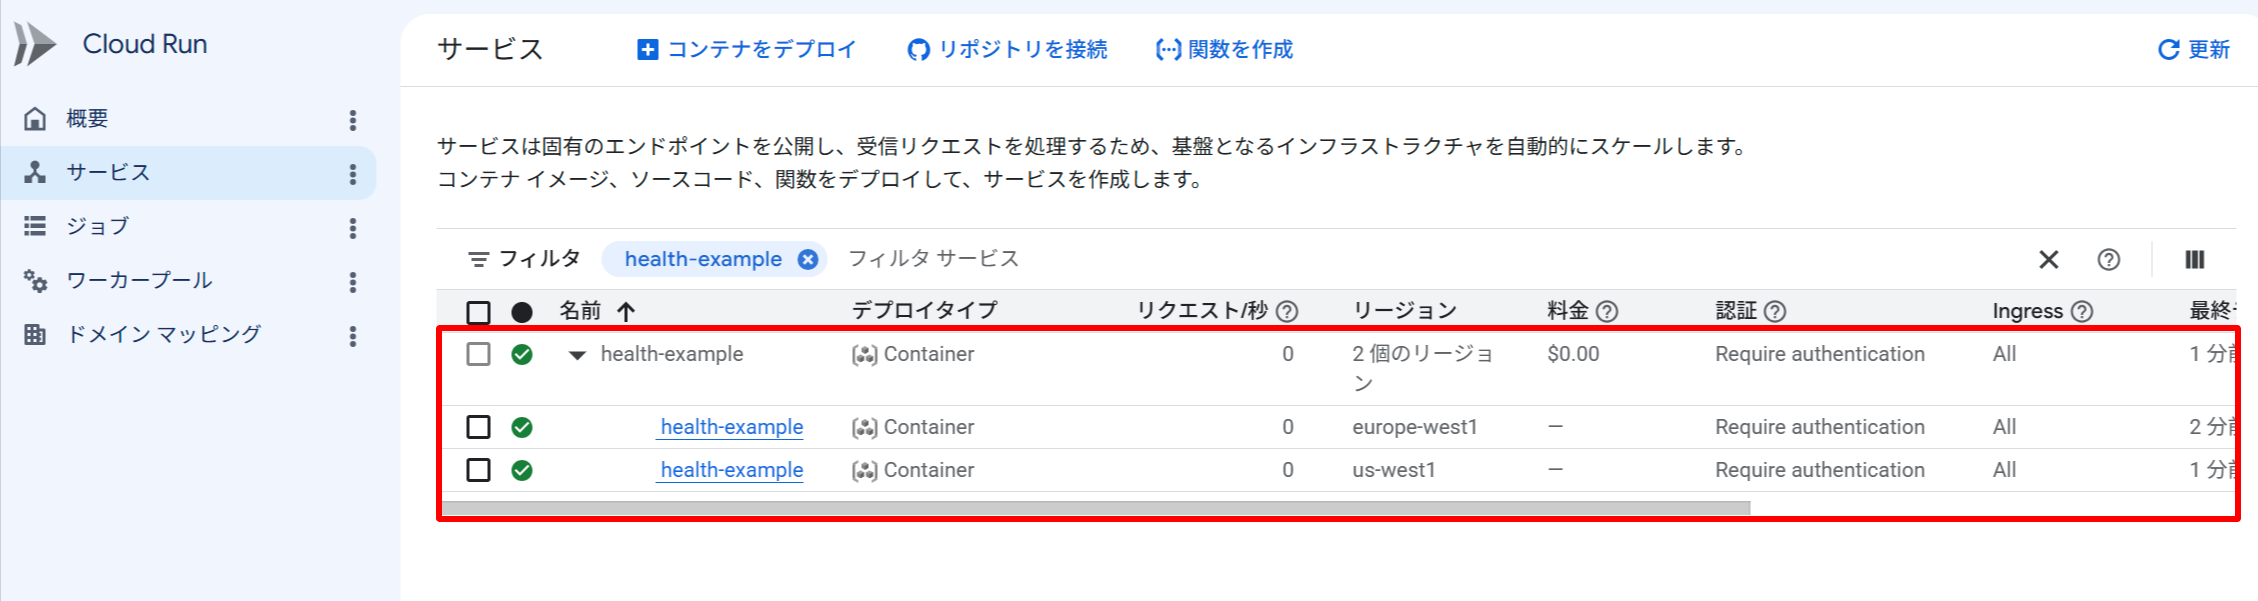Open more options next to サービス
The image size is (2258, 601).
[x=353, y=174]
